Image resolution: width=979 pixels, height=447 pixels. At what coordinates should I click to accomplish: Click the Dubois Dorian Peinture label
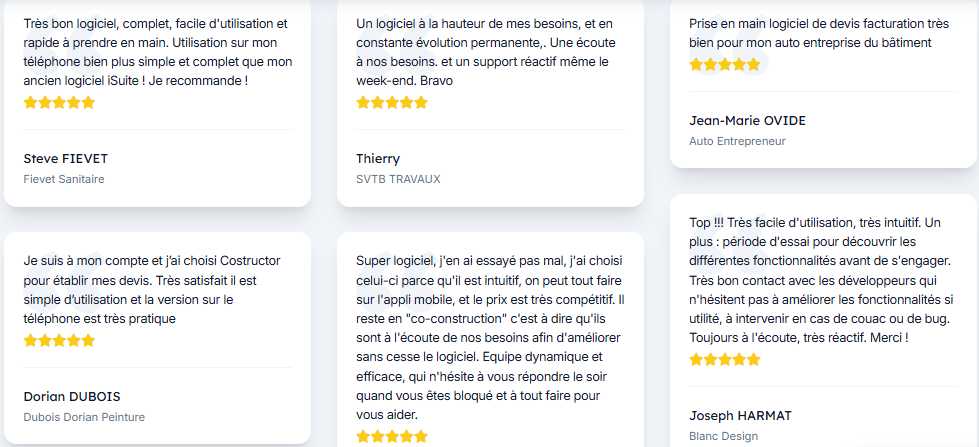click(84, 417)
